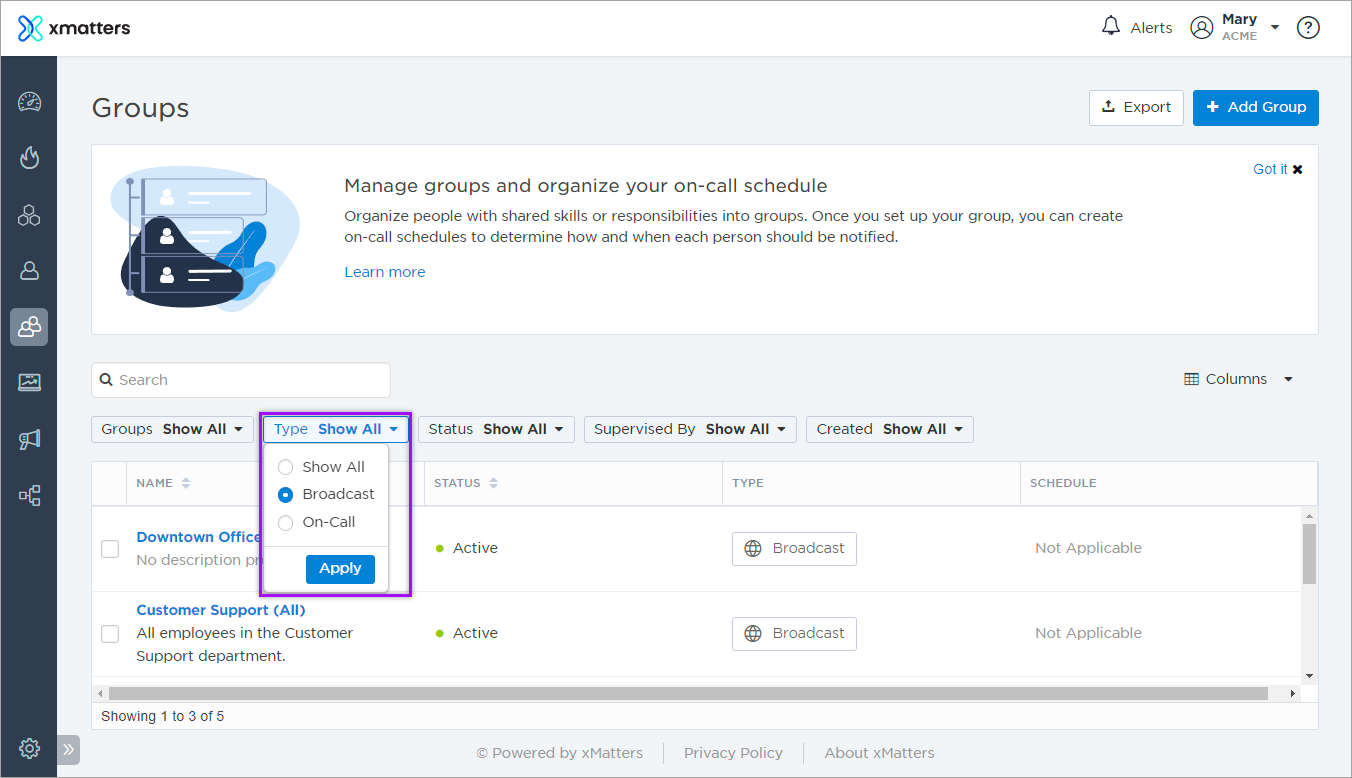Open the settings gear in sidebar

point(29,748)
